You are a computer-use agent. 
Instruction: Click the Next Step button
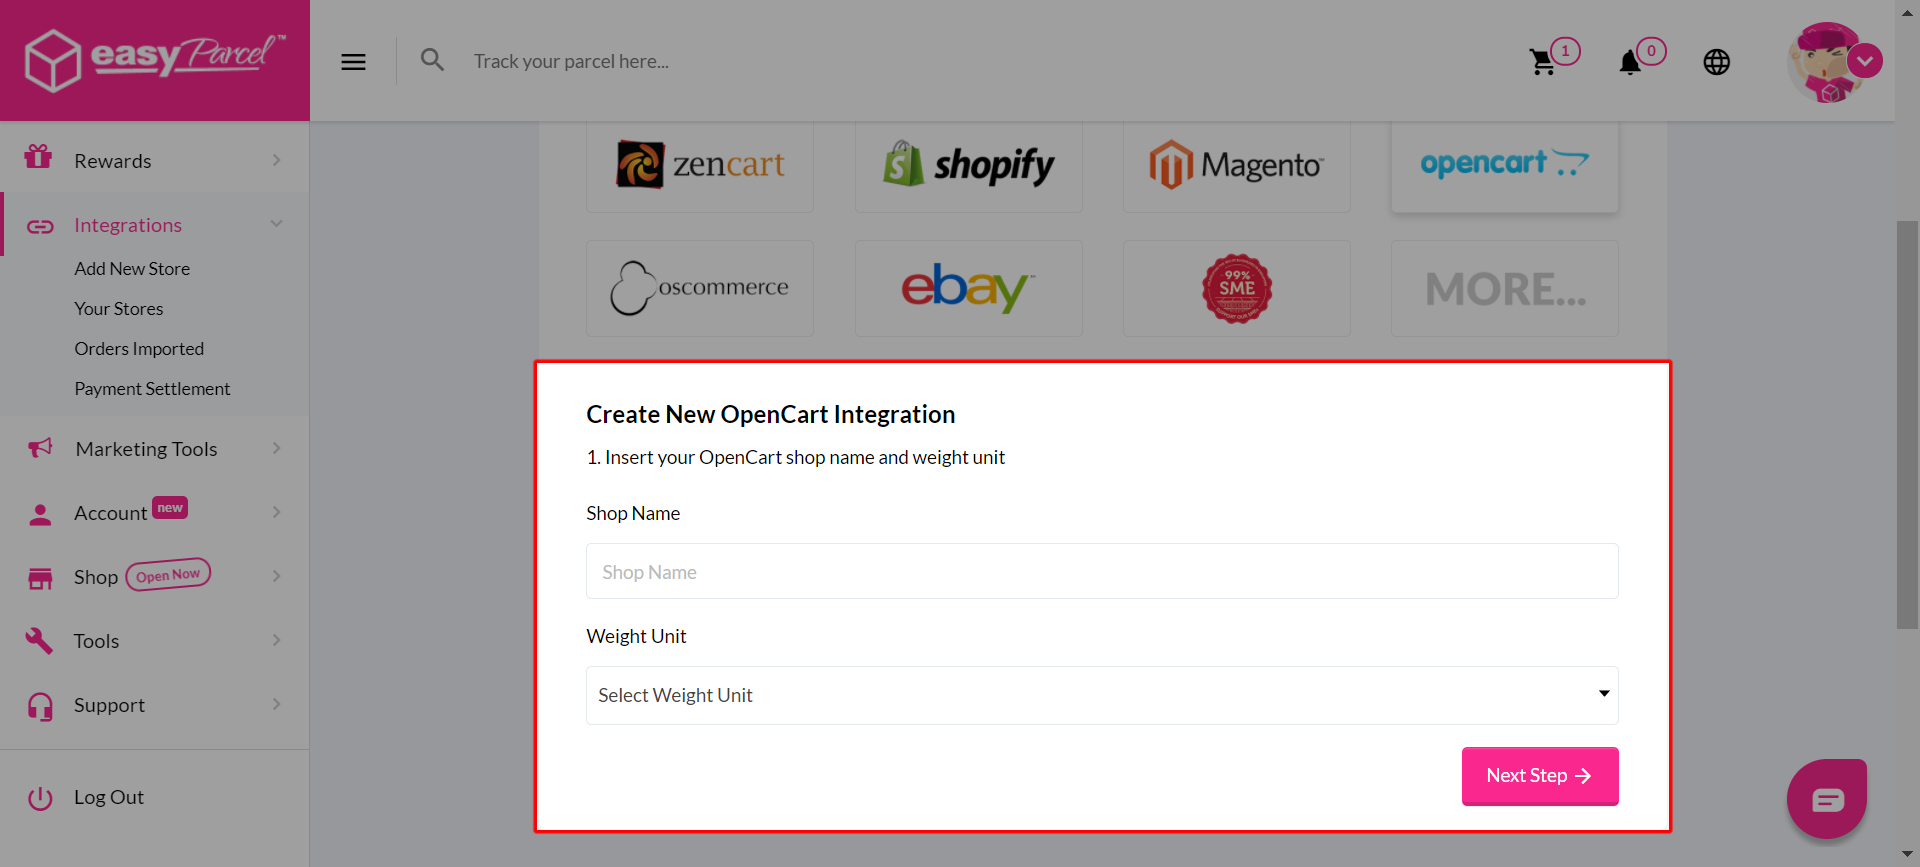[x=1540, y=776]
